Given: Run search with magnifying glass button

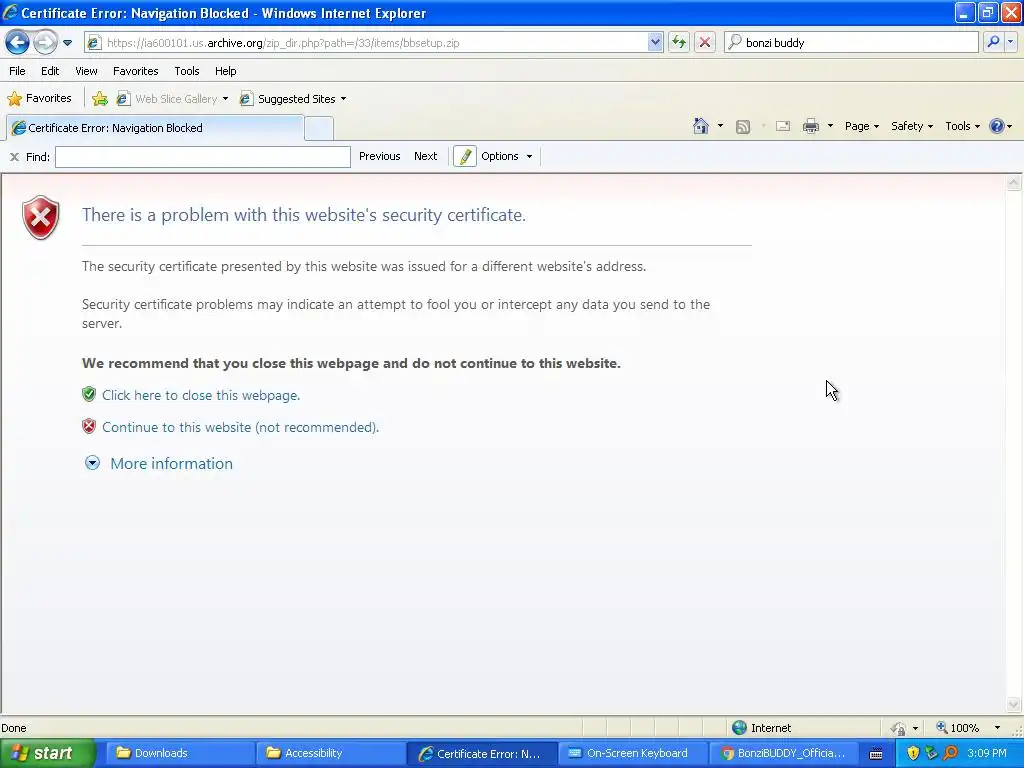Looking at the screenshot, I should 993,42.
